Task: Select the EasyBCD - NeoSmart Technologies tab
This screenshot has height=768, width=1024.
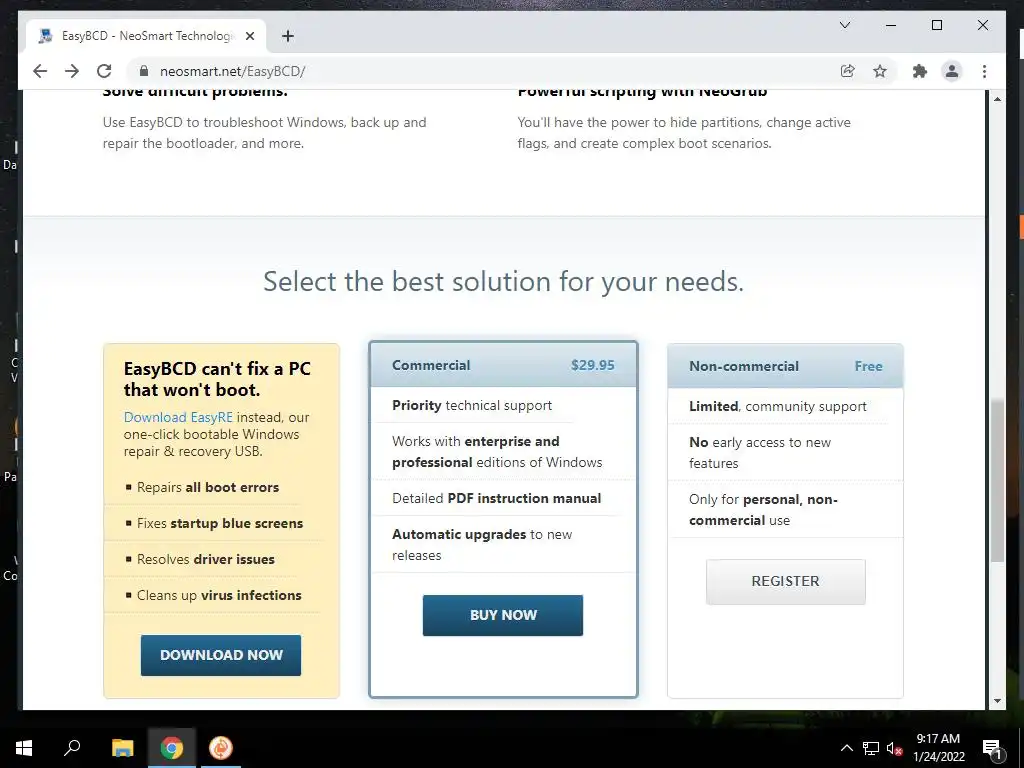Action: [146, 36]
